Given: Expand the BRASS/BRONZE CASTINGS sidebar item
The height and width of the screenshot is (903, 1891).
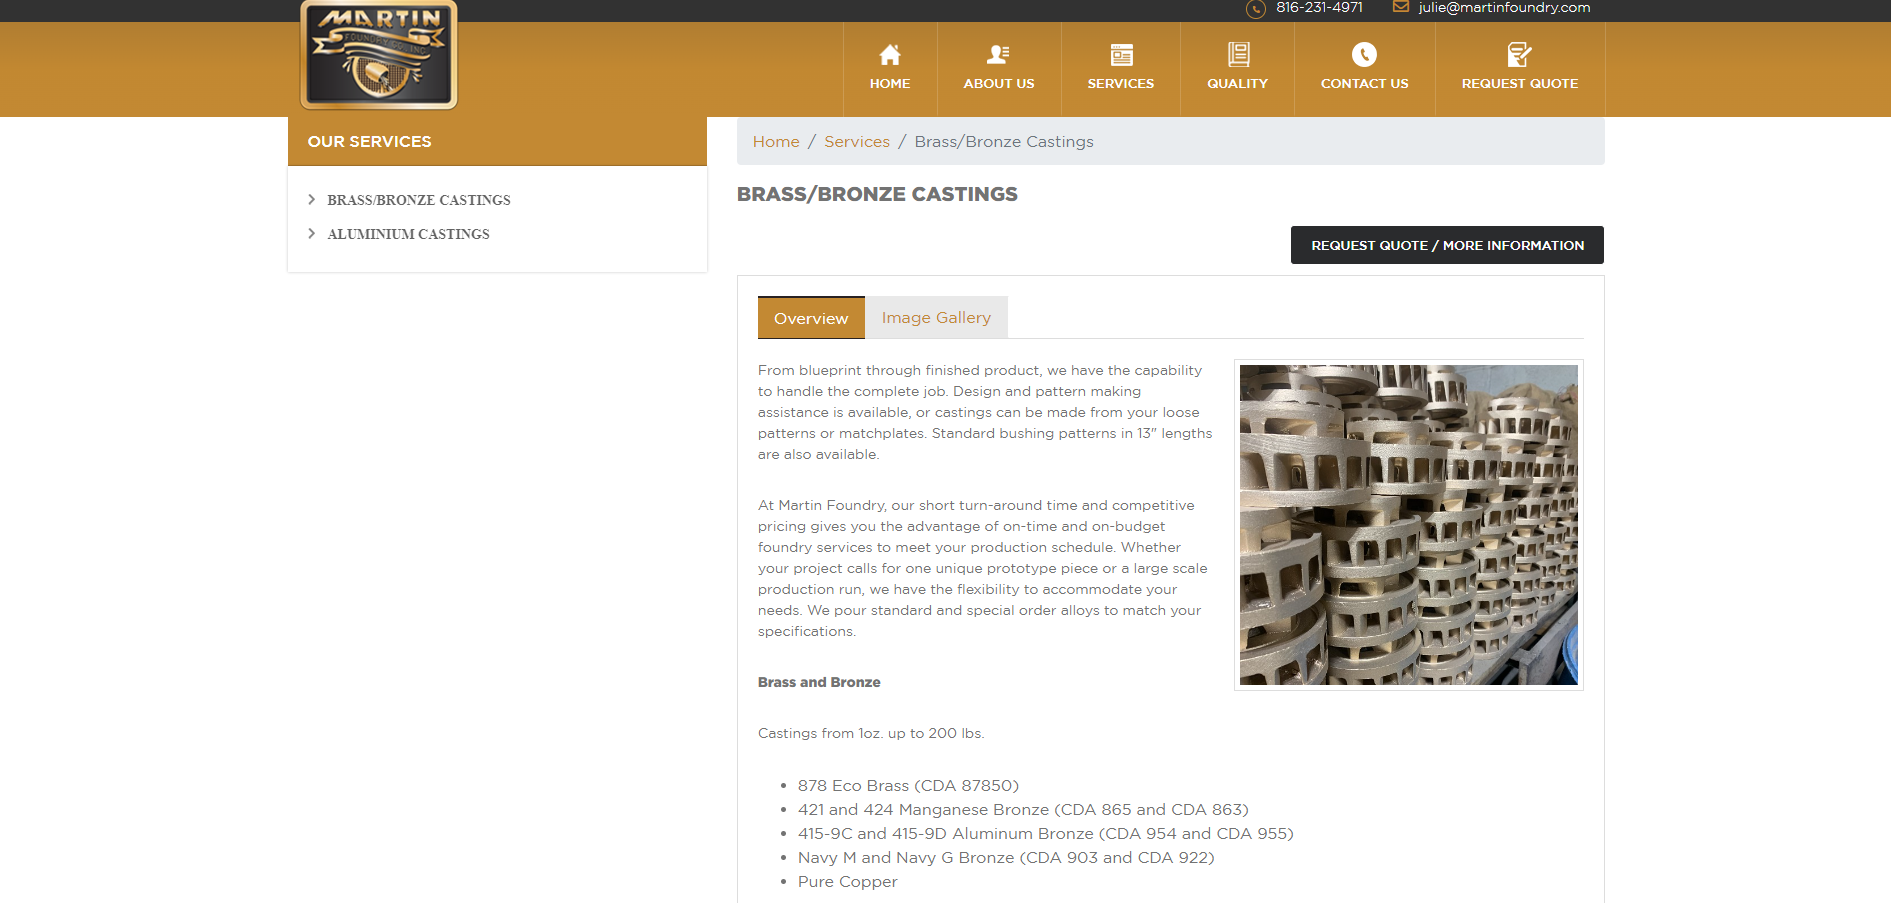Looking at the screenshot, I should 418,200.
